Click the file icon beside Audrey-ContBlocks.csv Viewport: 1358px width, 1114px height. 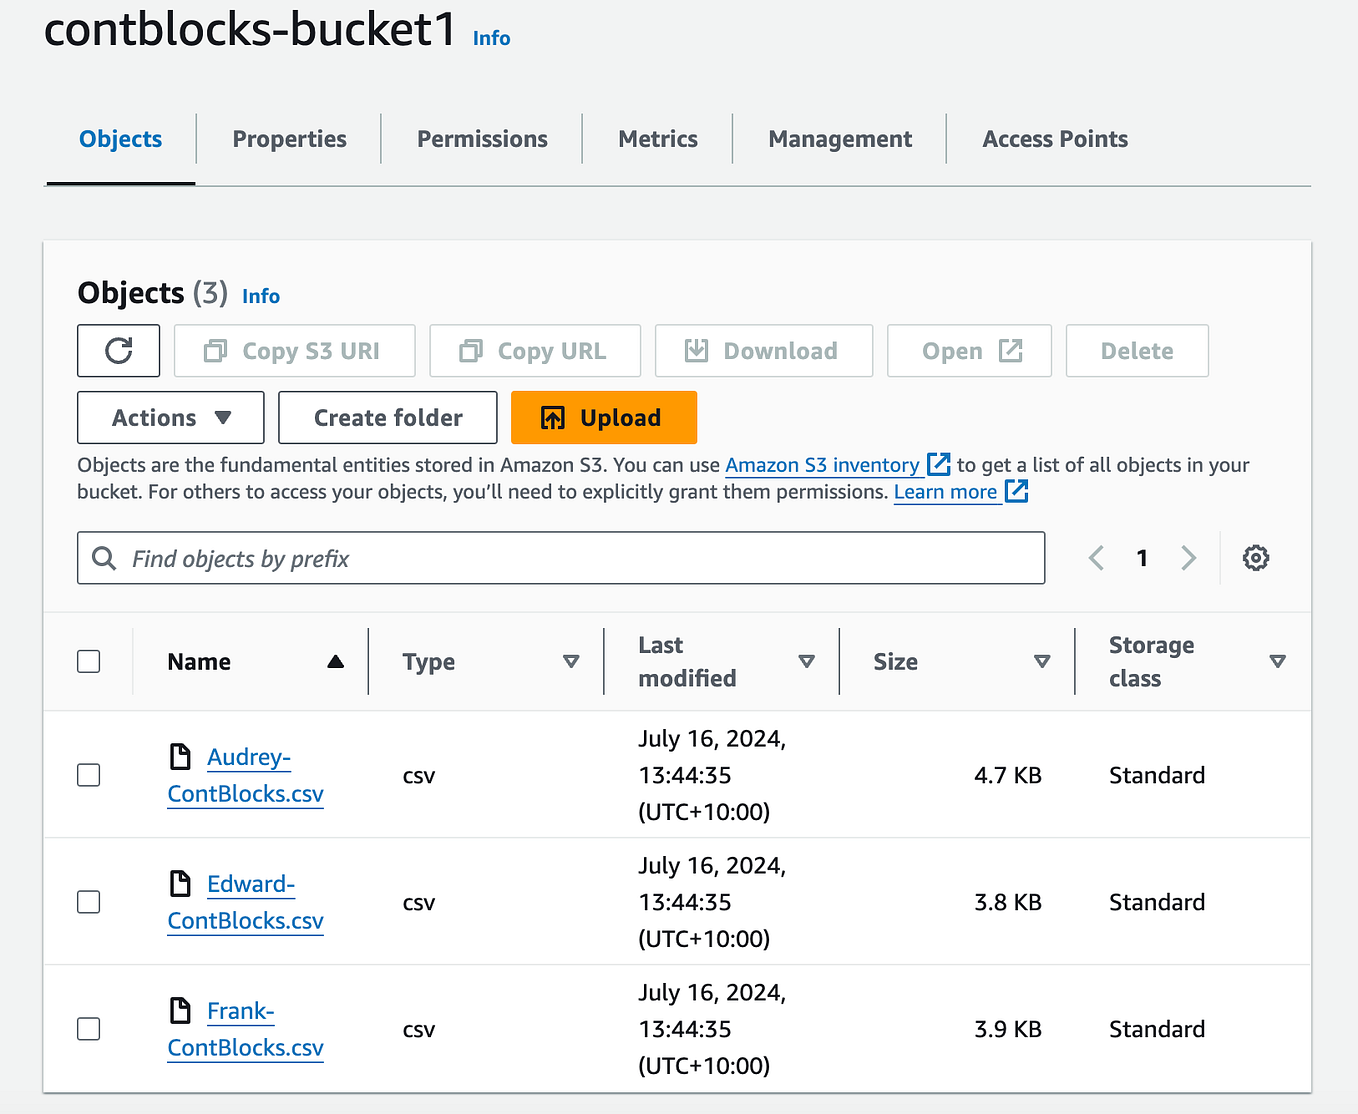(x=181, y=757)
